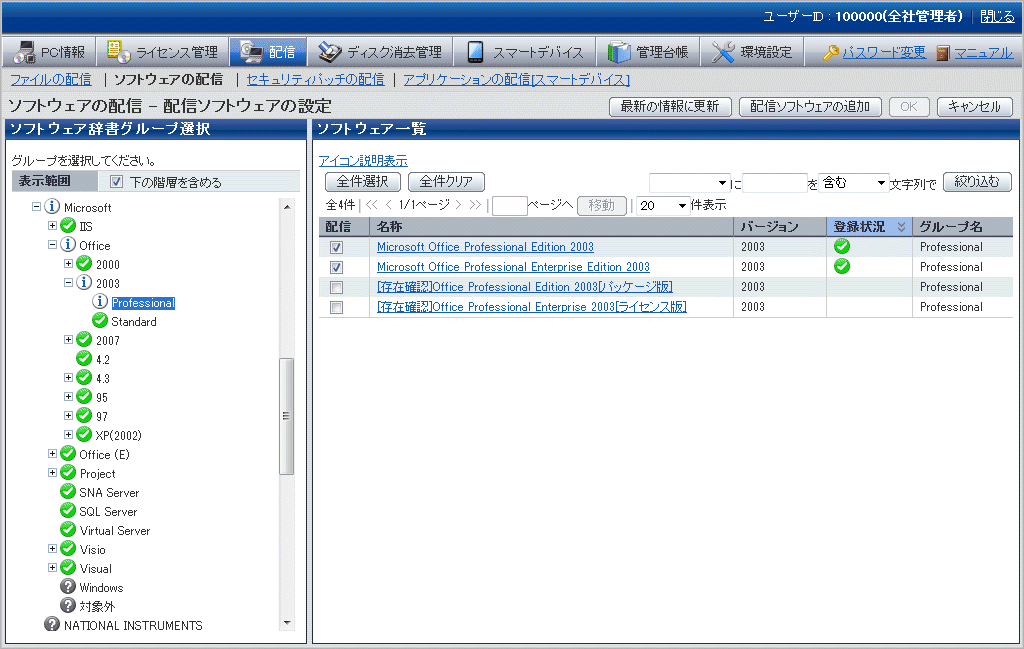Open the 環境設定 tab

pyautogui.click(x=752, y=52)
